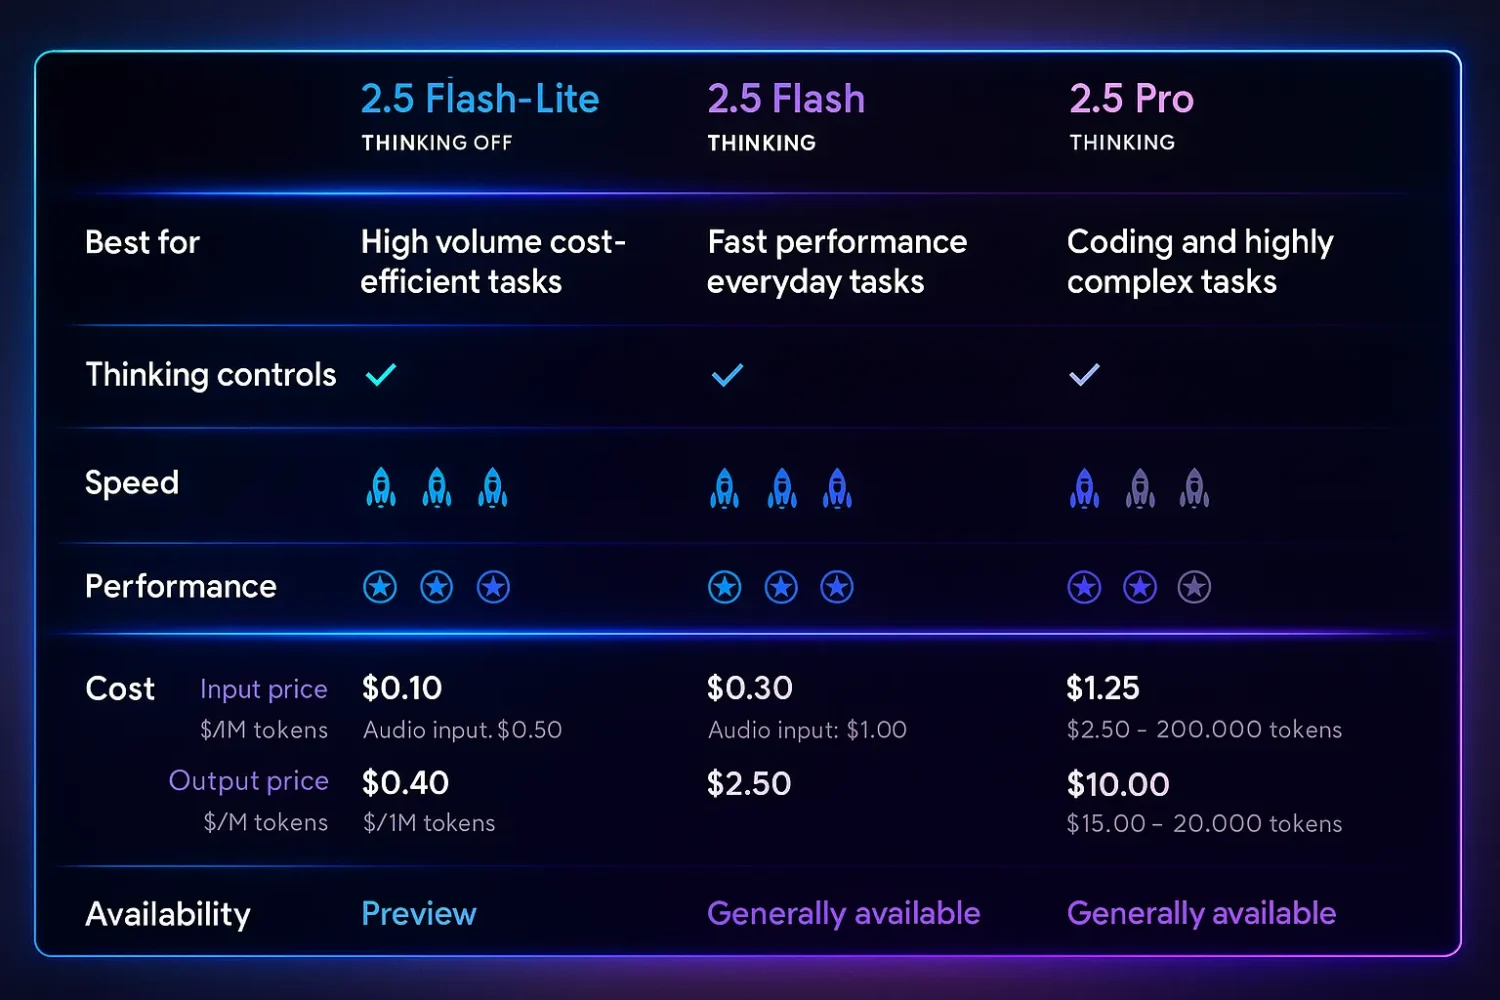The image size is (1500, 1000).
Task: Click the dimmed third star under 2.5 Pro
Action: (1194, 587)
